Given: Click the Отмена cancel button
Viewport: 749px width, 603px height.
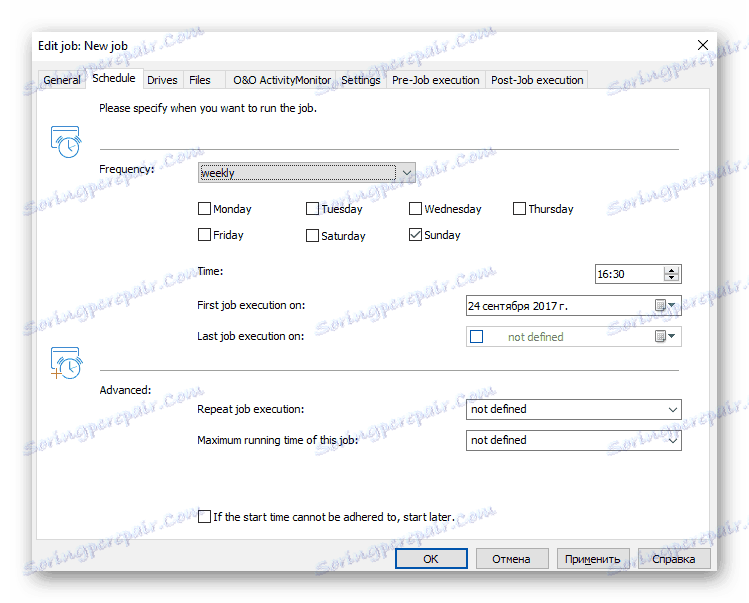Looking at the screenshot, I should [x=511, y=559].
